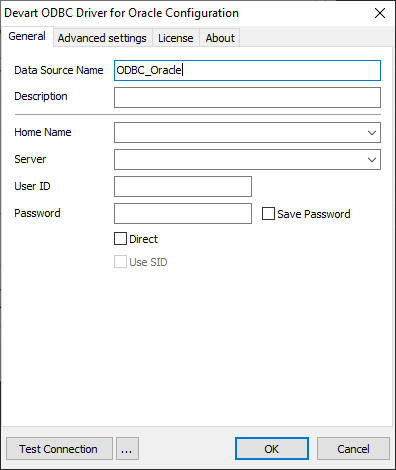Screen dimensions: 396x470
Task: Expand the Home Name dropdown arrow
Action: [x=372, y=133]
